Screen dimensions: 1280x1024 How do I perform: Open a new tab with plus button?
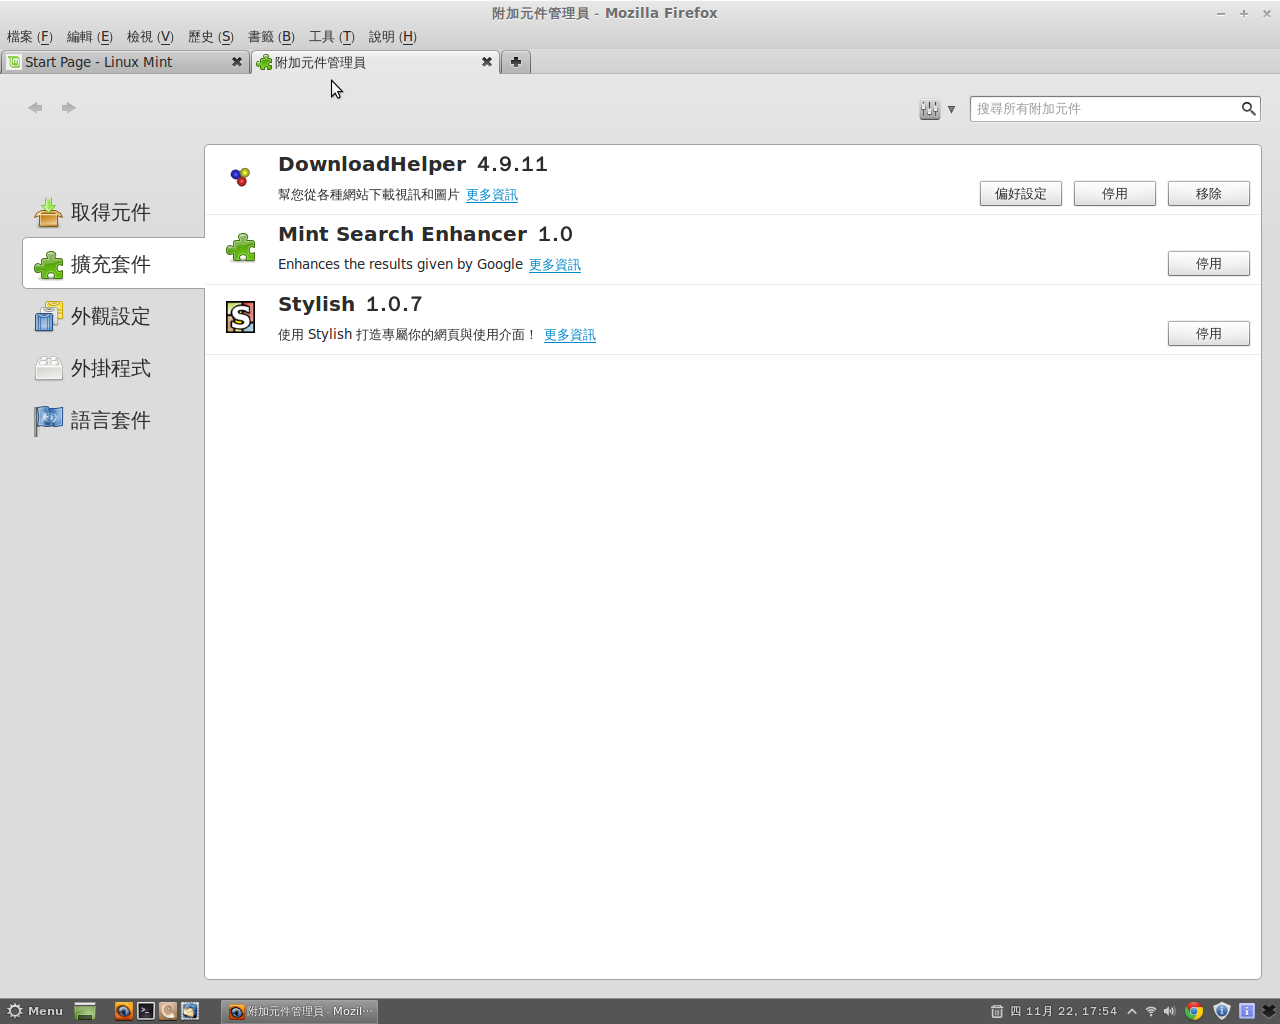(x=516, y=62)
